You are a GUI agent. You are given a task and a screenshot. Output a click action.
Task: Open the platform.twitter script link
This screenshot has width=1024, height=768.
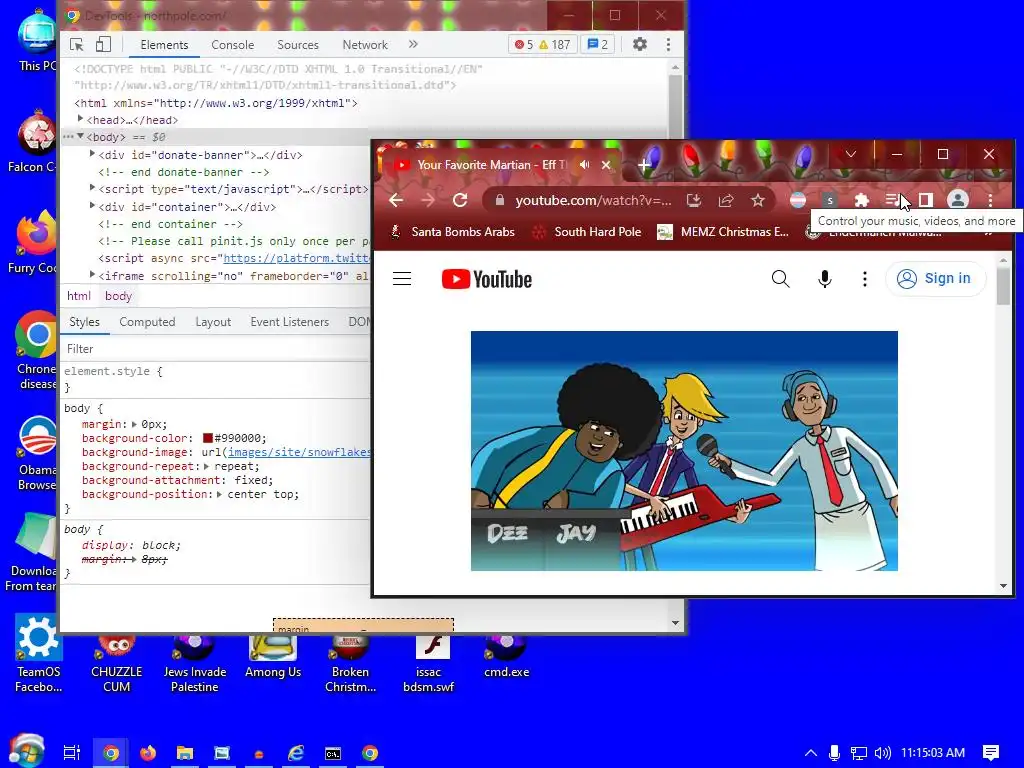pos(296,259)
